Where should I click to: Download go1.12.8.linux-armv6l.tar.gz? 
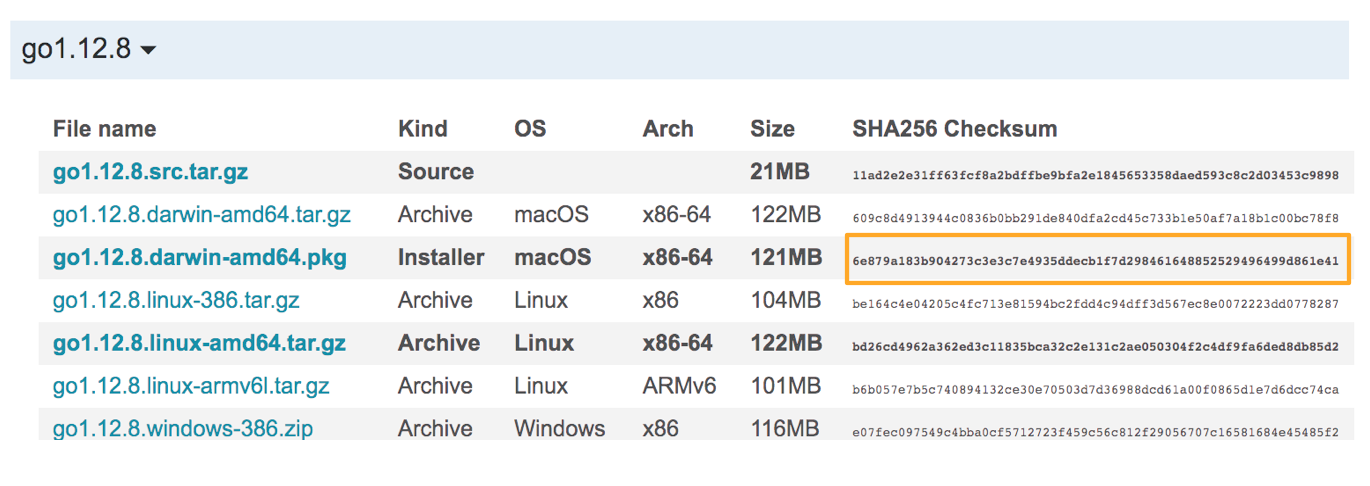click(191, 386)
